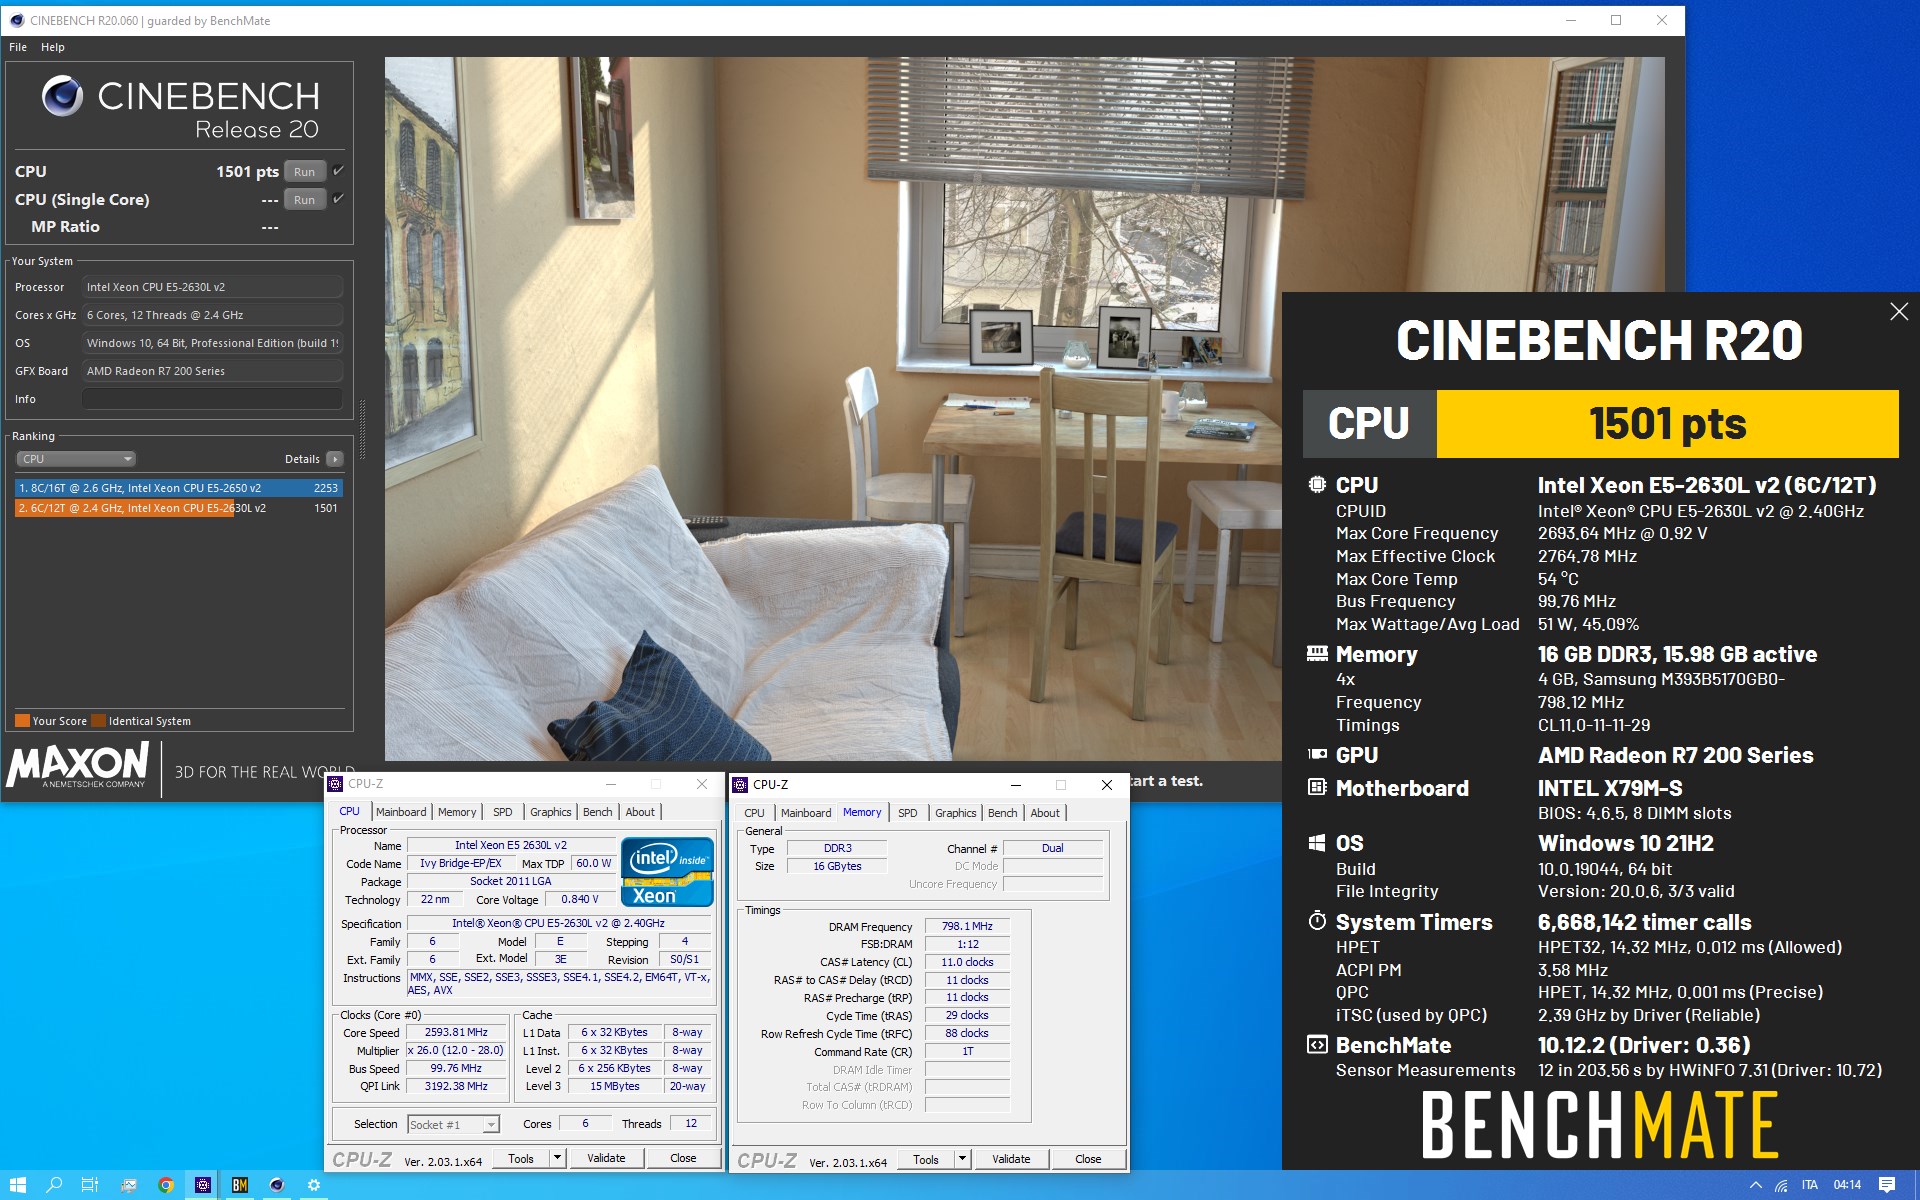The image size is (1920, 1200).
Task: Select ranking entry Xeon E5-2630L v2 1501
Action: click(179, 508)
